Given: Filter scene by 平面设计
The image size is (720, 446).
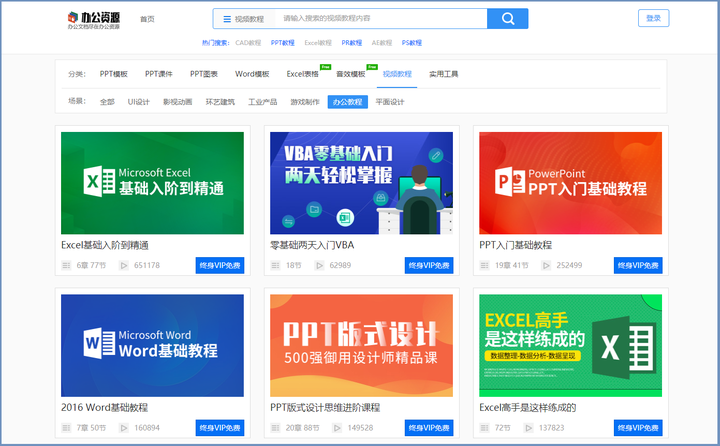Looking at the screenshot, I should 390,102.
